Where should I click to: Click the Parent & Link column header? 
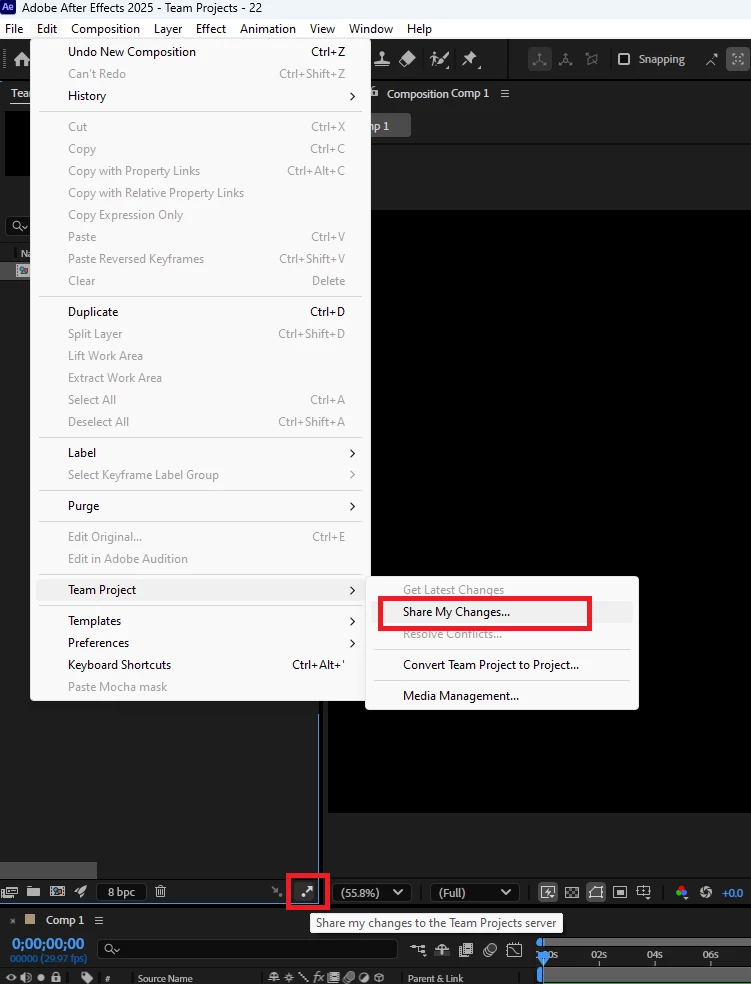(x=435, y=978)
